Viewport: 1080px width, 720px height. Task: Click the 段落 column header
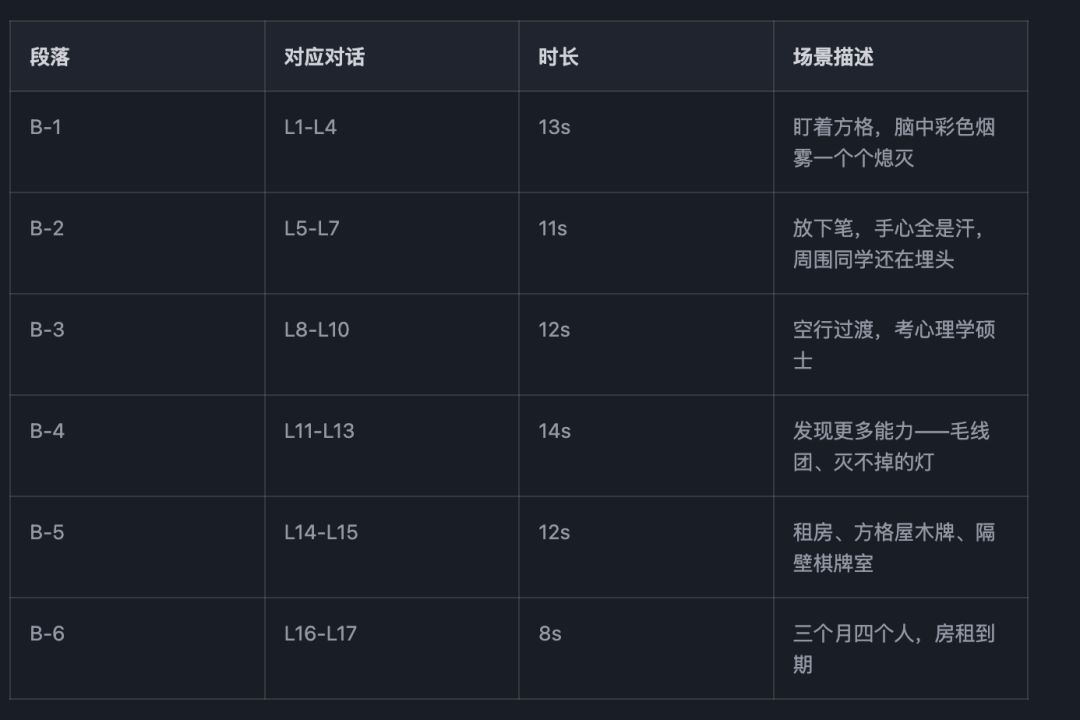pyautogui.click(x=50, y=57)
